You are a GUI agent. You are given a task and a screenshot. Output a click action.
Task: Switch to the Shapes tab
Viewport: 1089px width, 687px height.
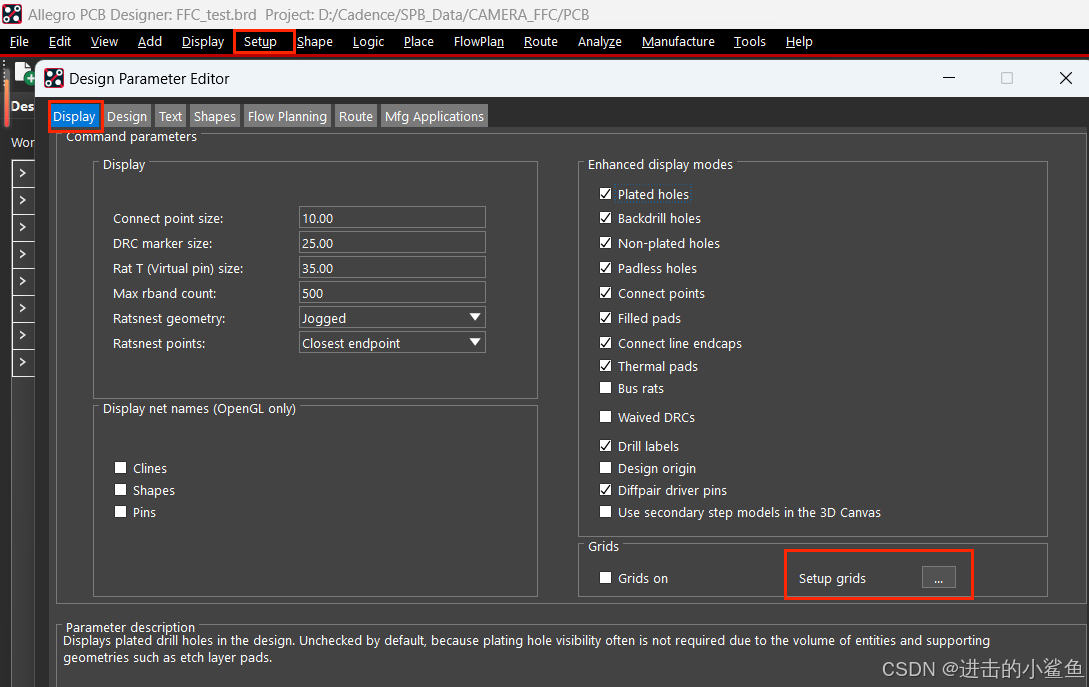215,116
